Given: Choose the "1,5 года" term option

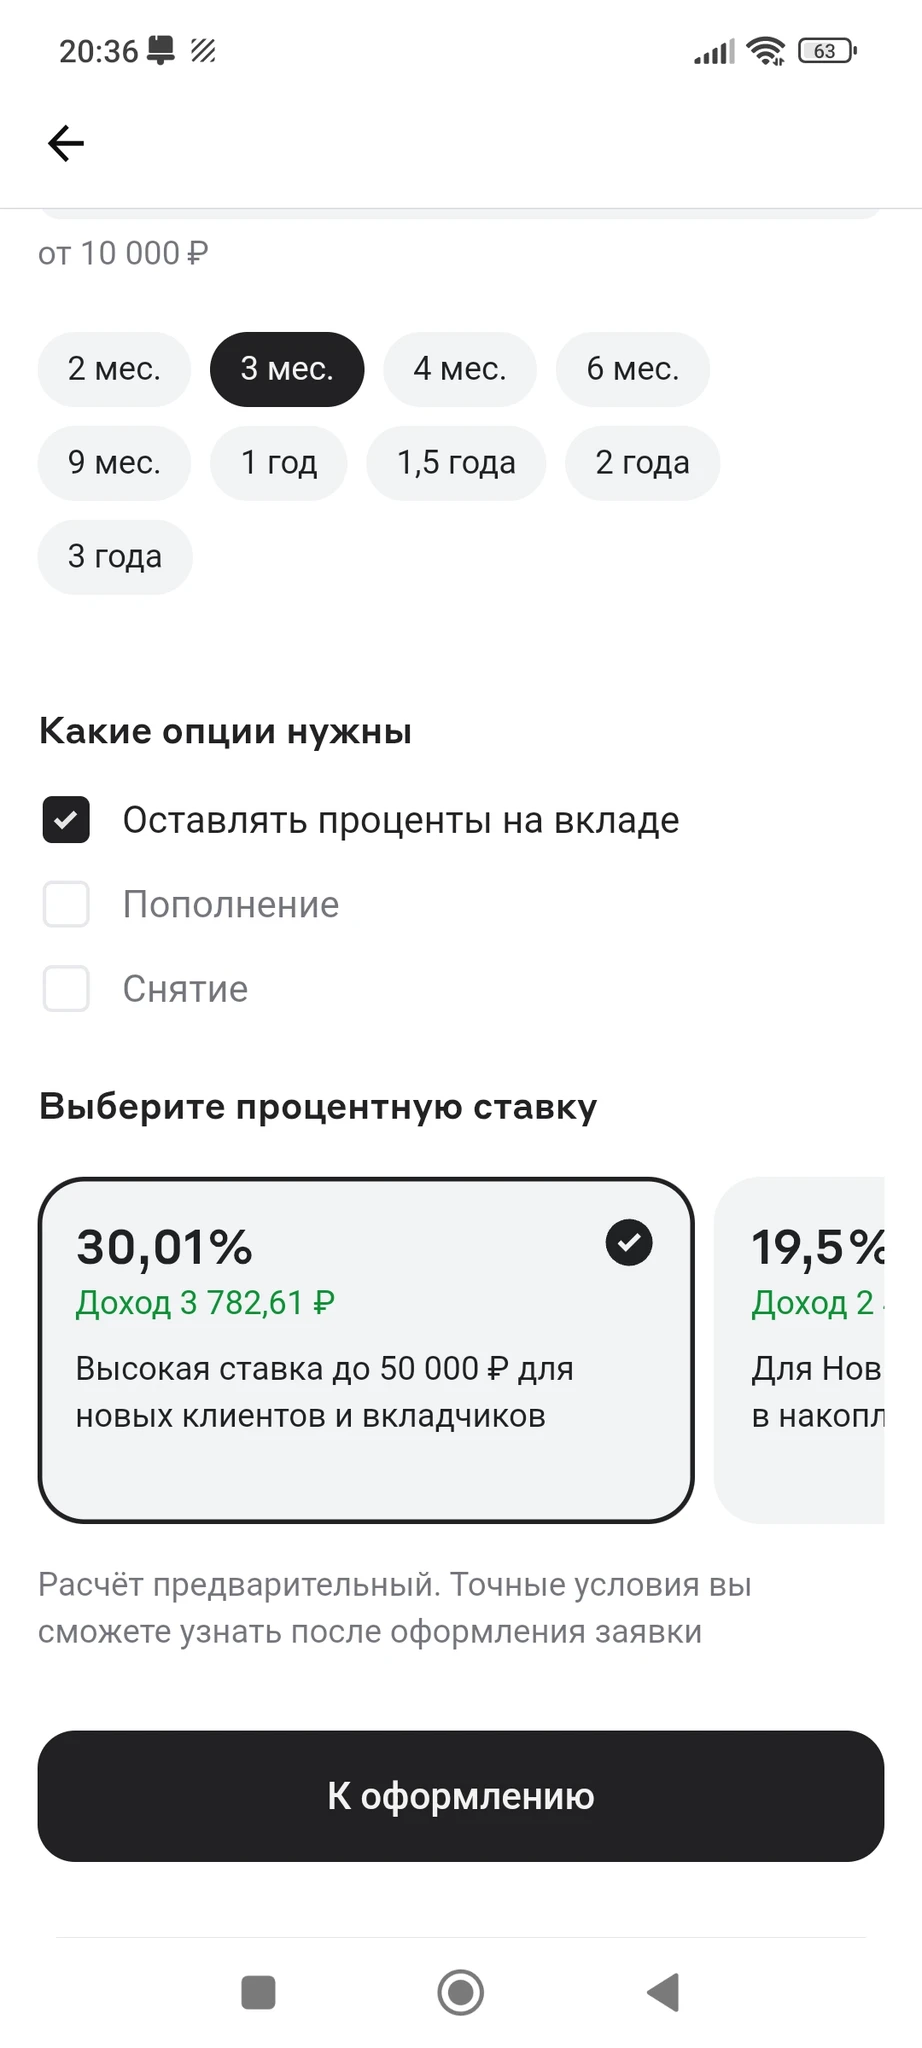Looking at the screenshot, I should click(456, 463).
